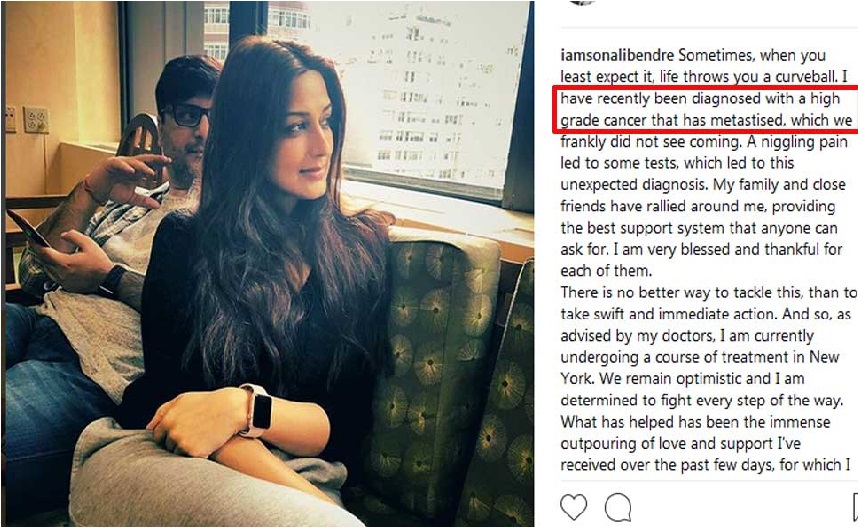Viewport: 858px width, 528px height.
Task: Click the wall power outlet in photo
Action: pyautogui.click(x=36, y=120)
